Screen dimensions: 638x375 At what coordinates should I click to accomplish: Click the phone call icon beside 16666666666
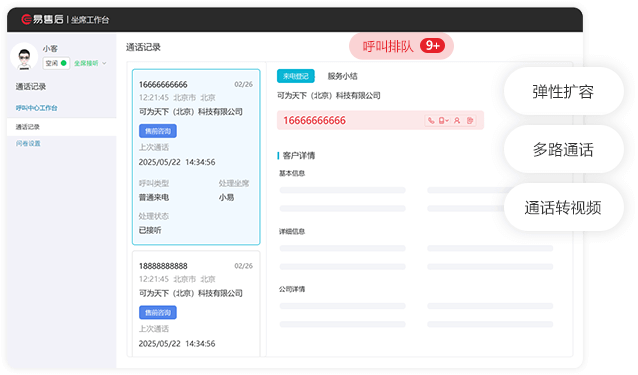[x=431, y=121]
